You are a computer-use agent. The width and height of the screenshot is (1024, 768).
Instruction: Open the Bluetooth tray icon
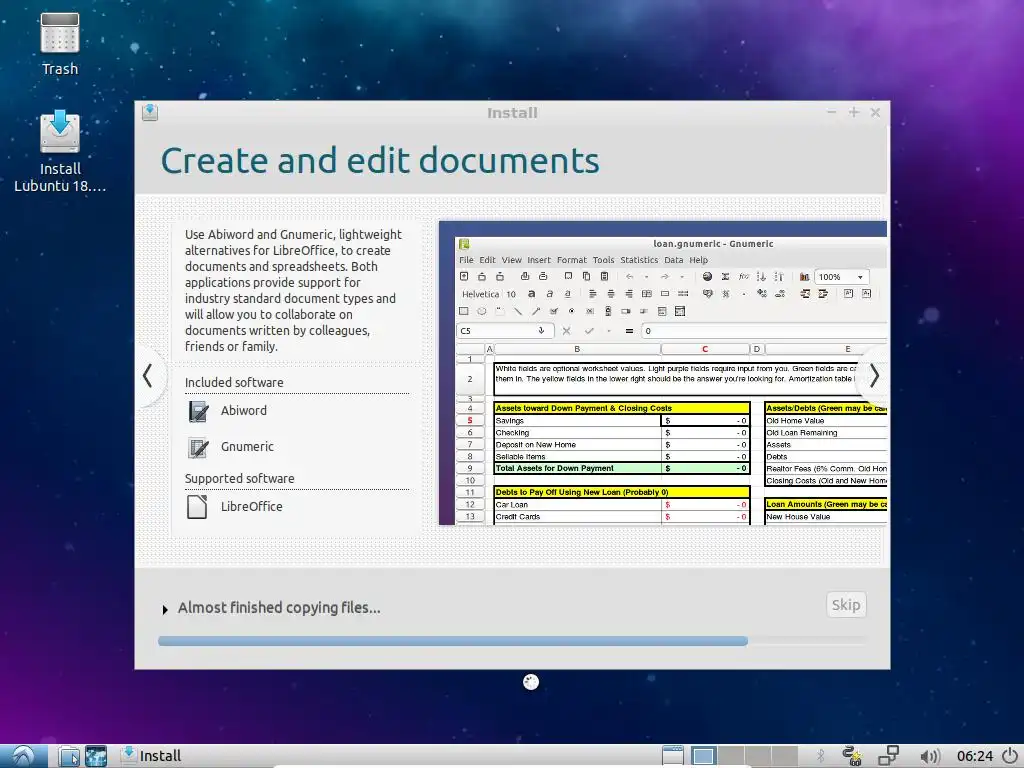point(821,756)
